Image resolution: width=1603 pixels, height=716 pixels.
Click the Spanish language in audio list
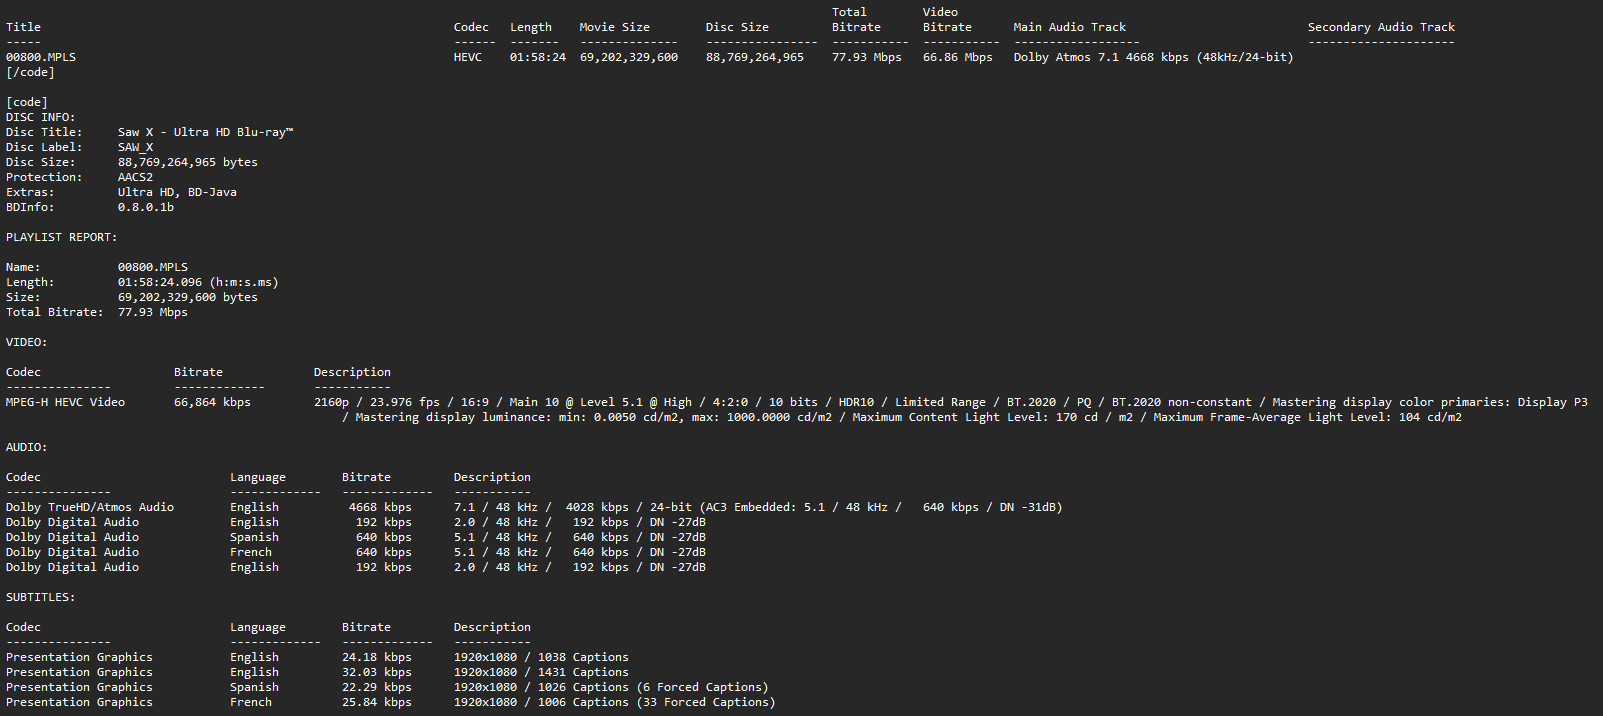(254, 537)
